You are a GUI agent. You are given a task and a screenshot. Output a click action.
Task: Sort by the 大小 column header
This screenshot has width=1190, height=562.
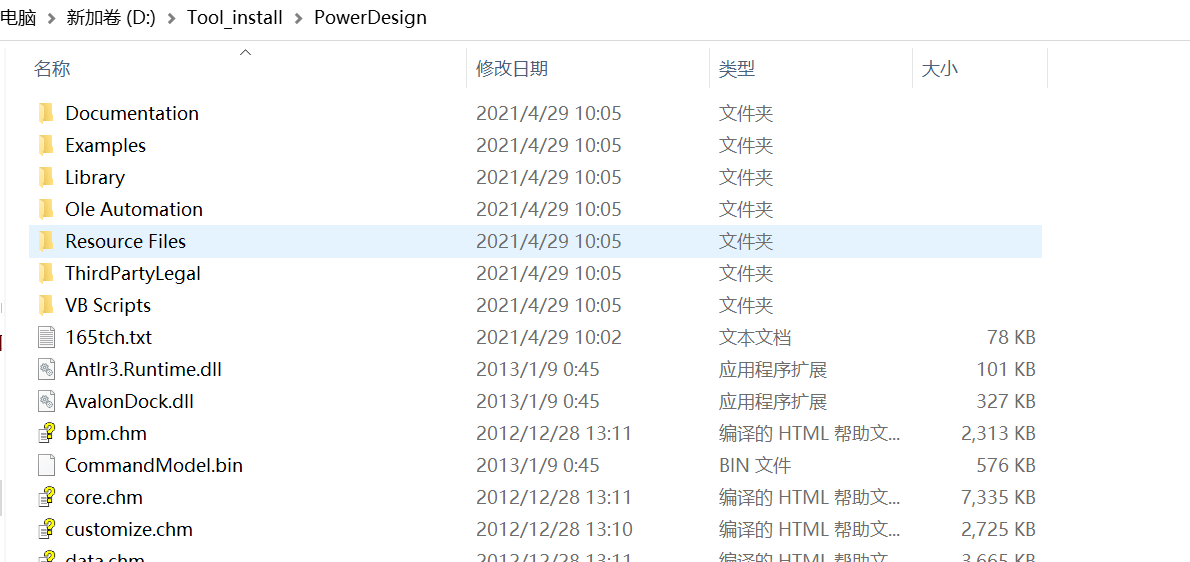coord(940,69)
